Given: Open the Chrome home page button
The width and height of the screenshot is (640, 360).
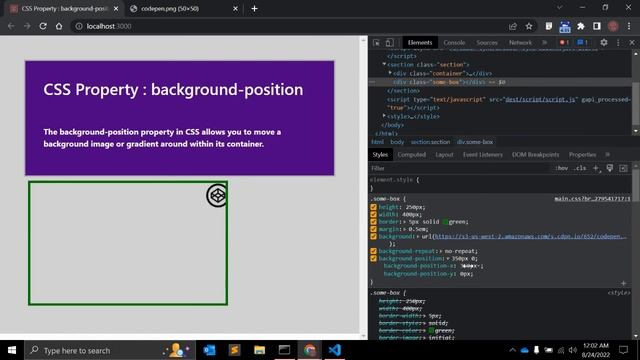Looking at the screenshot, I should tap(59, 26).
